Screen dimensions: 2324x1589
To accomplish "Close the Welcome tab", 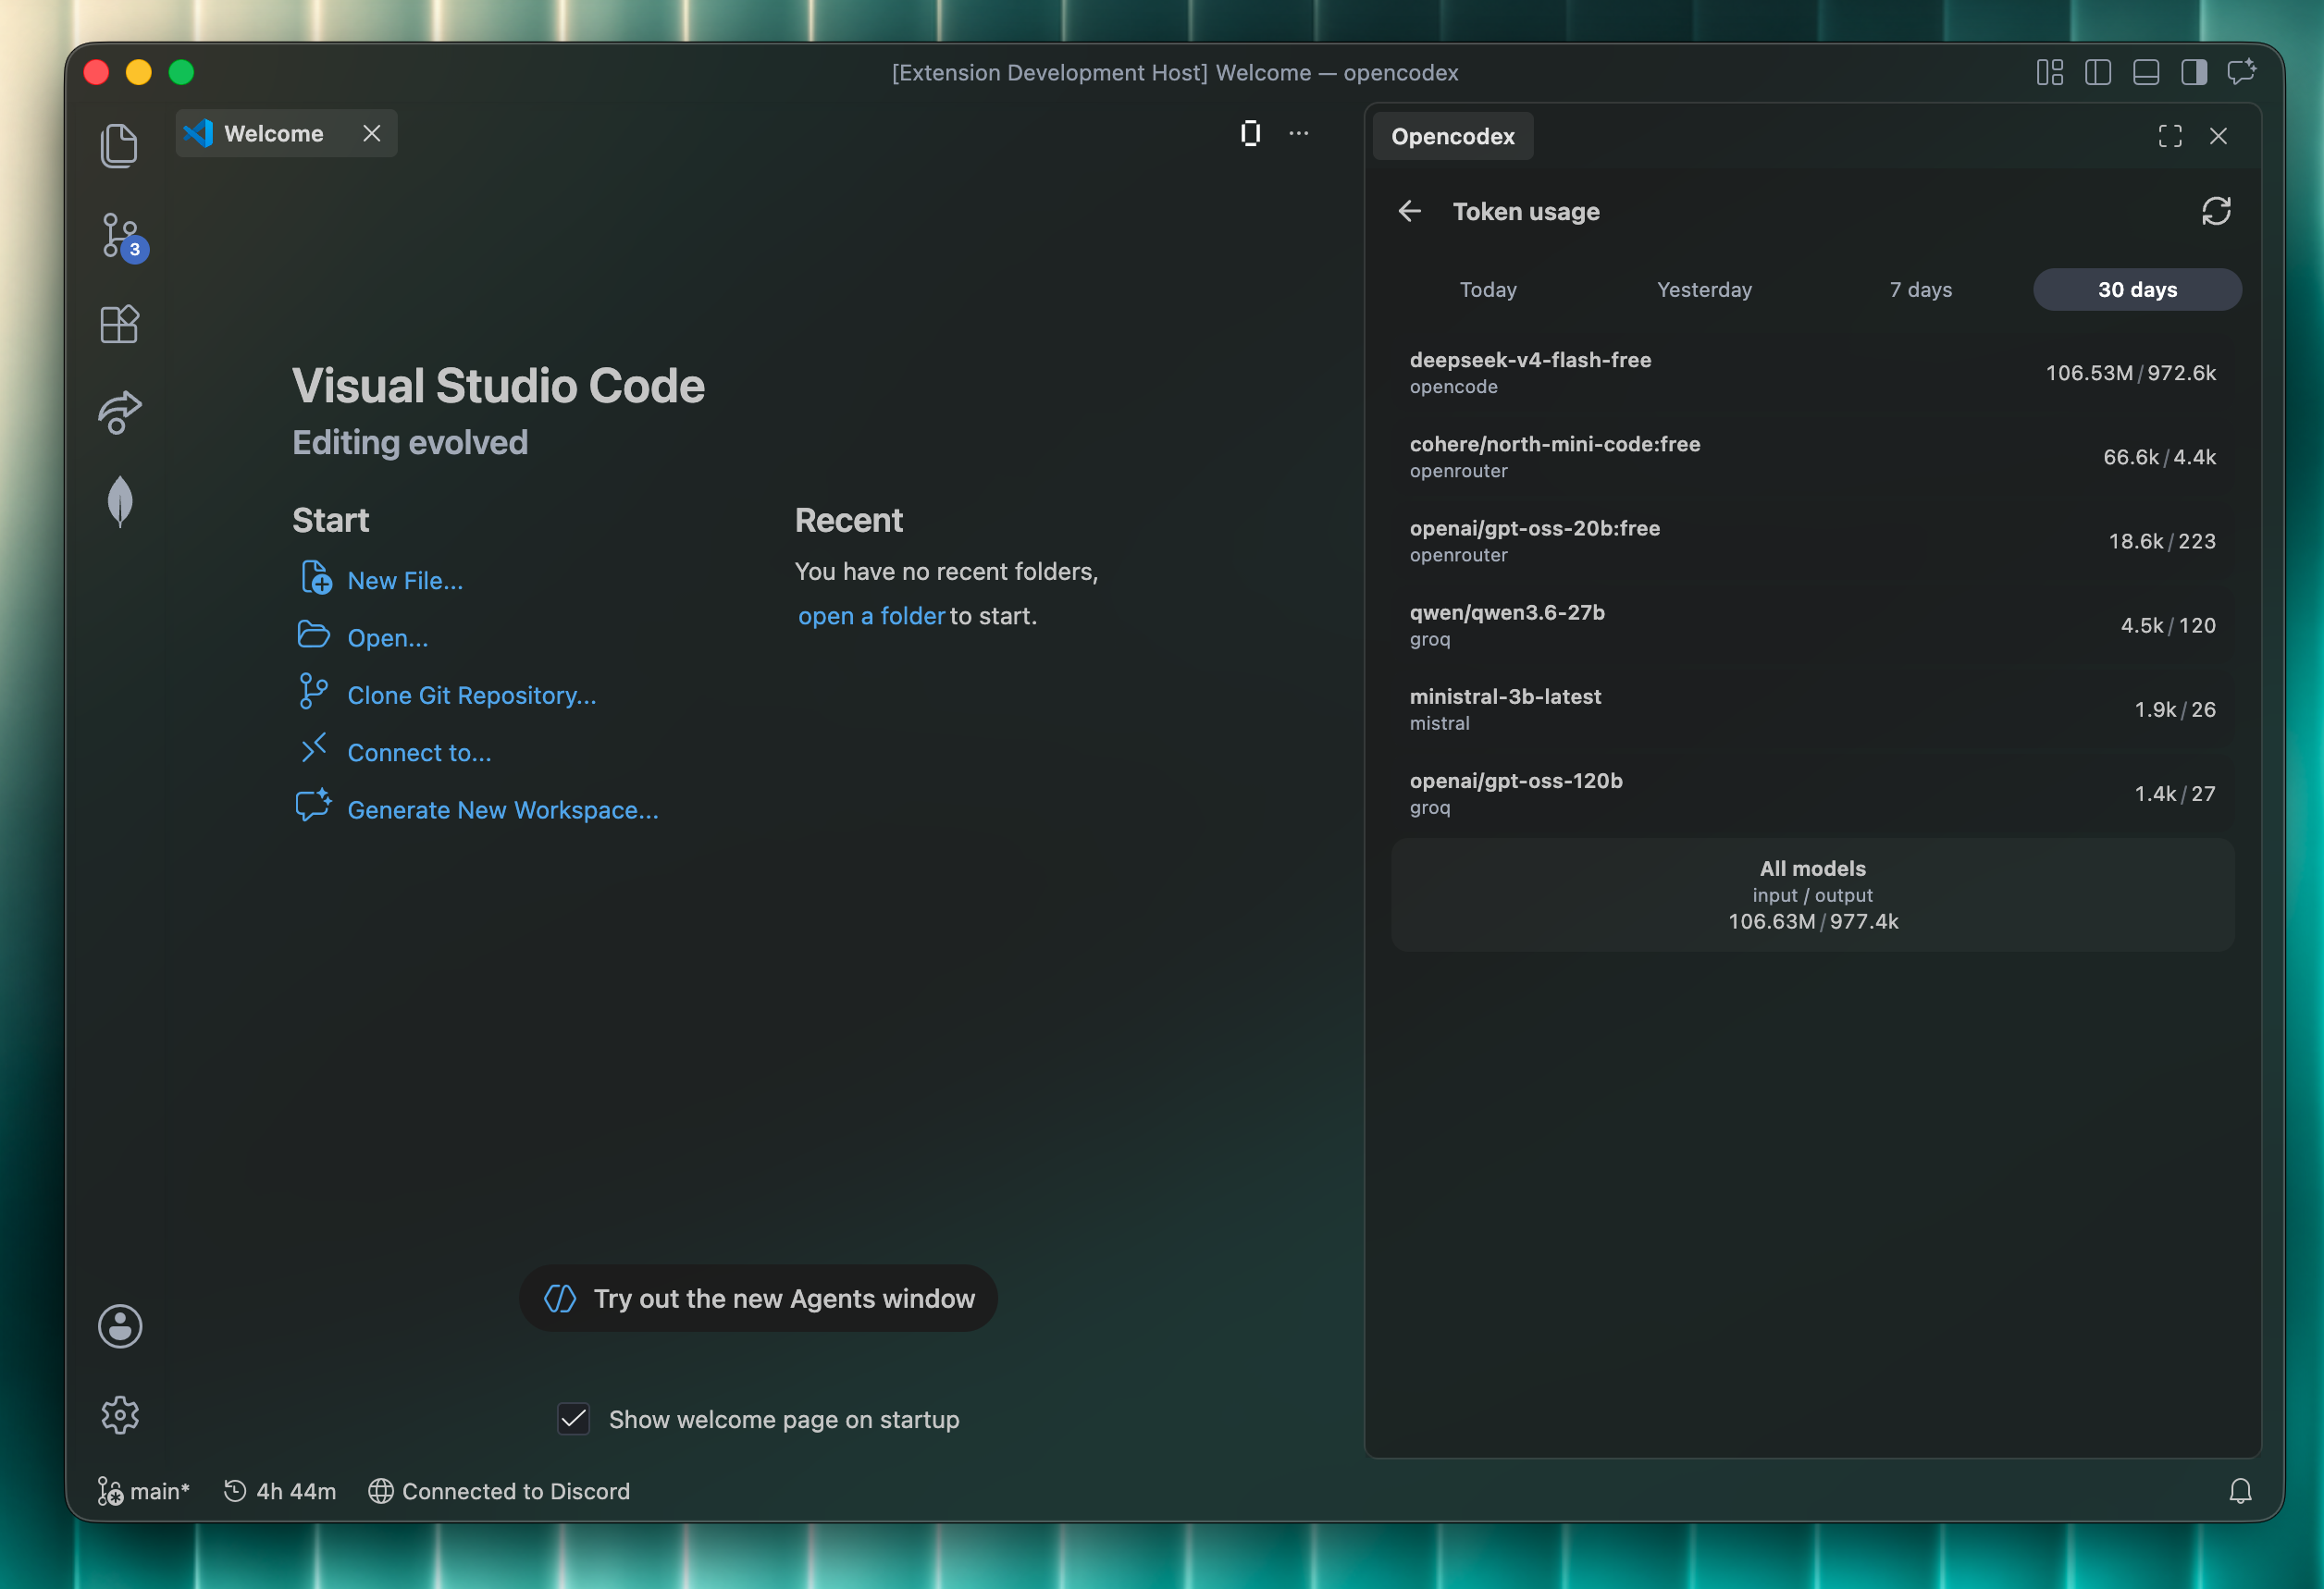I will [x=372, y=133].
